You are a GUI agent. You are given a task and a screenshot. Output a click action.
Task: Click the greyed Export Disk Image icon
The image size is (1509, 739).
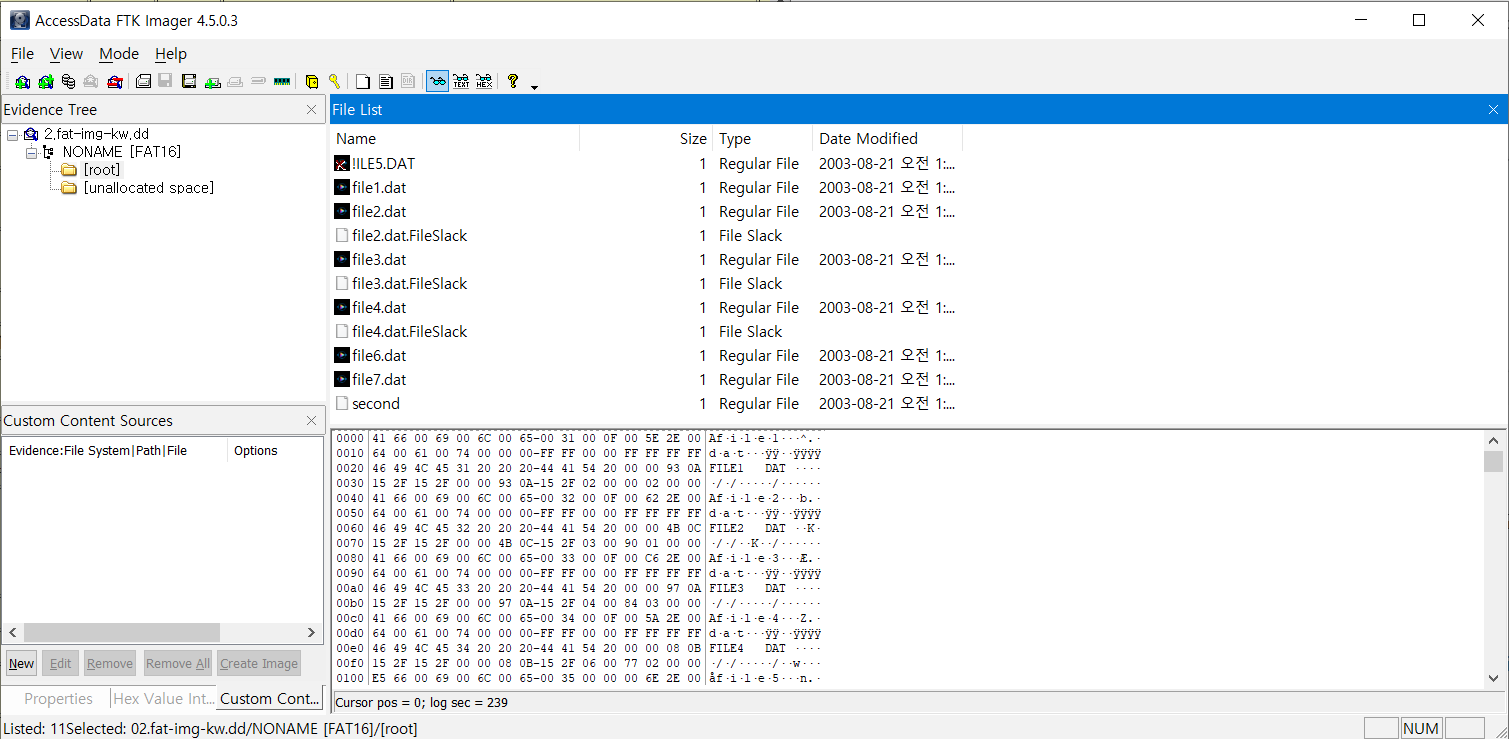coord(165,82)
